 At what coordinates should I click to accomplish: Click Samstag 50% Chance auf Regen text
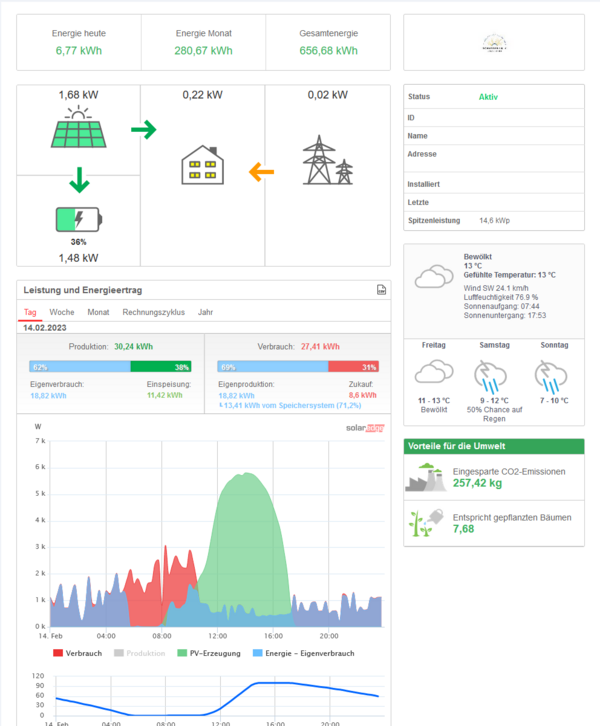[494, 414]
